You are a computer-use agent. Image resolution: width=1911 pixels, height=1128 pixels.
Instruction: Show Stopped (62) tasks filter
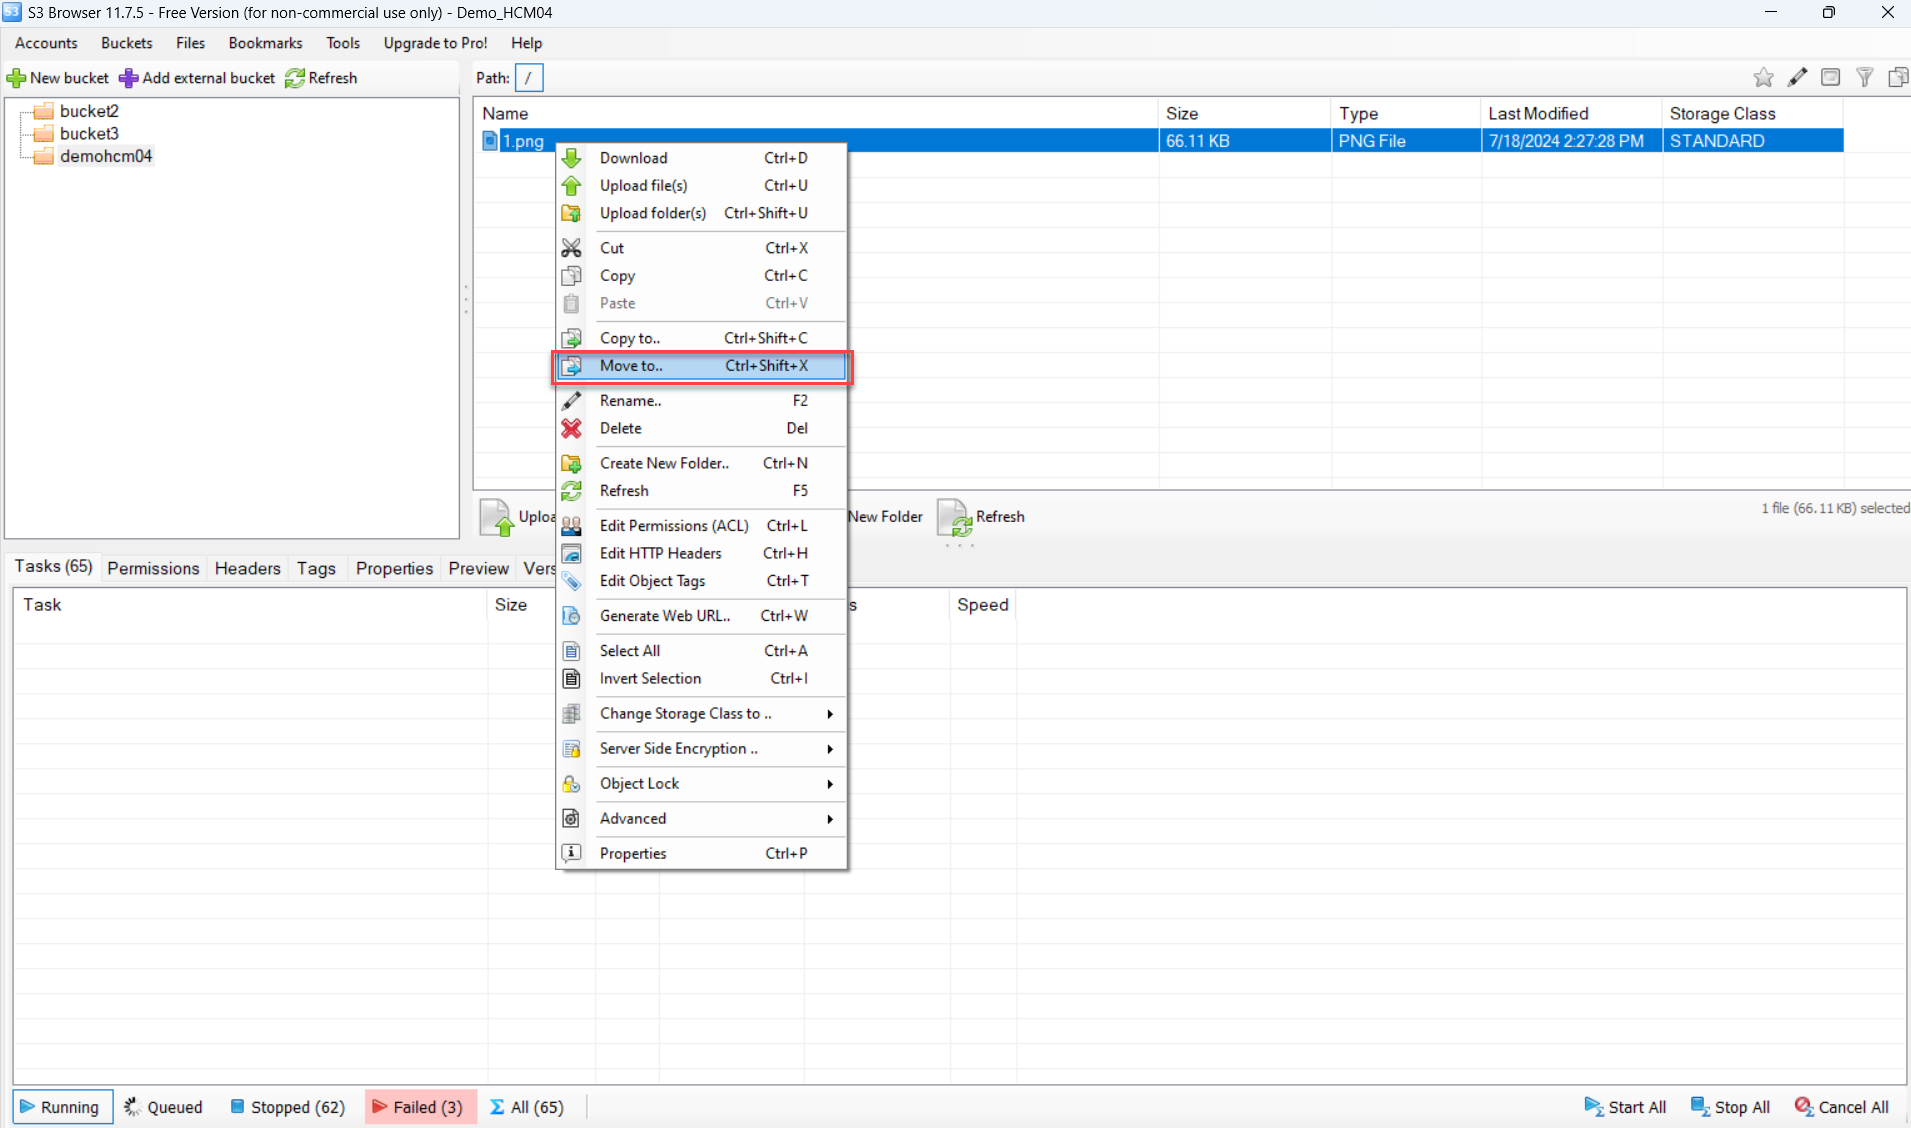(288, 1107)
